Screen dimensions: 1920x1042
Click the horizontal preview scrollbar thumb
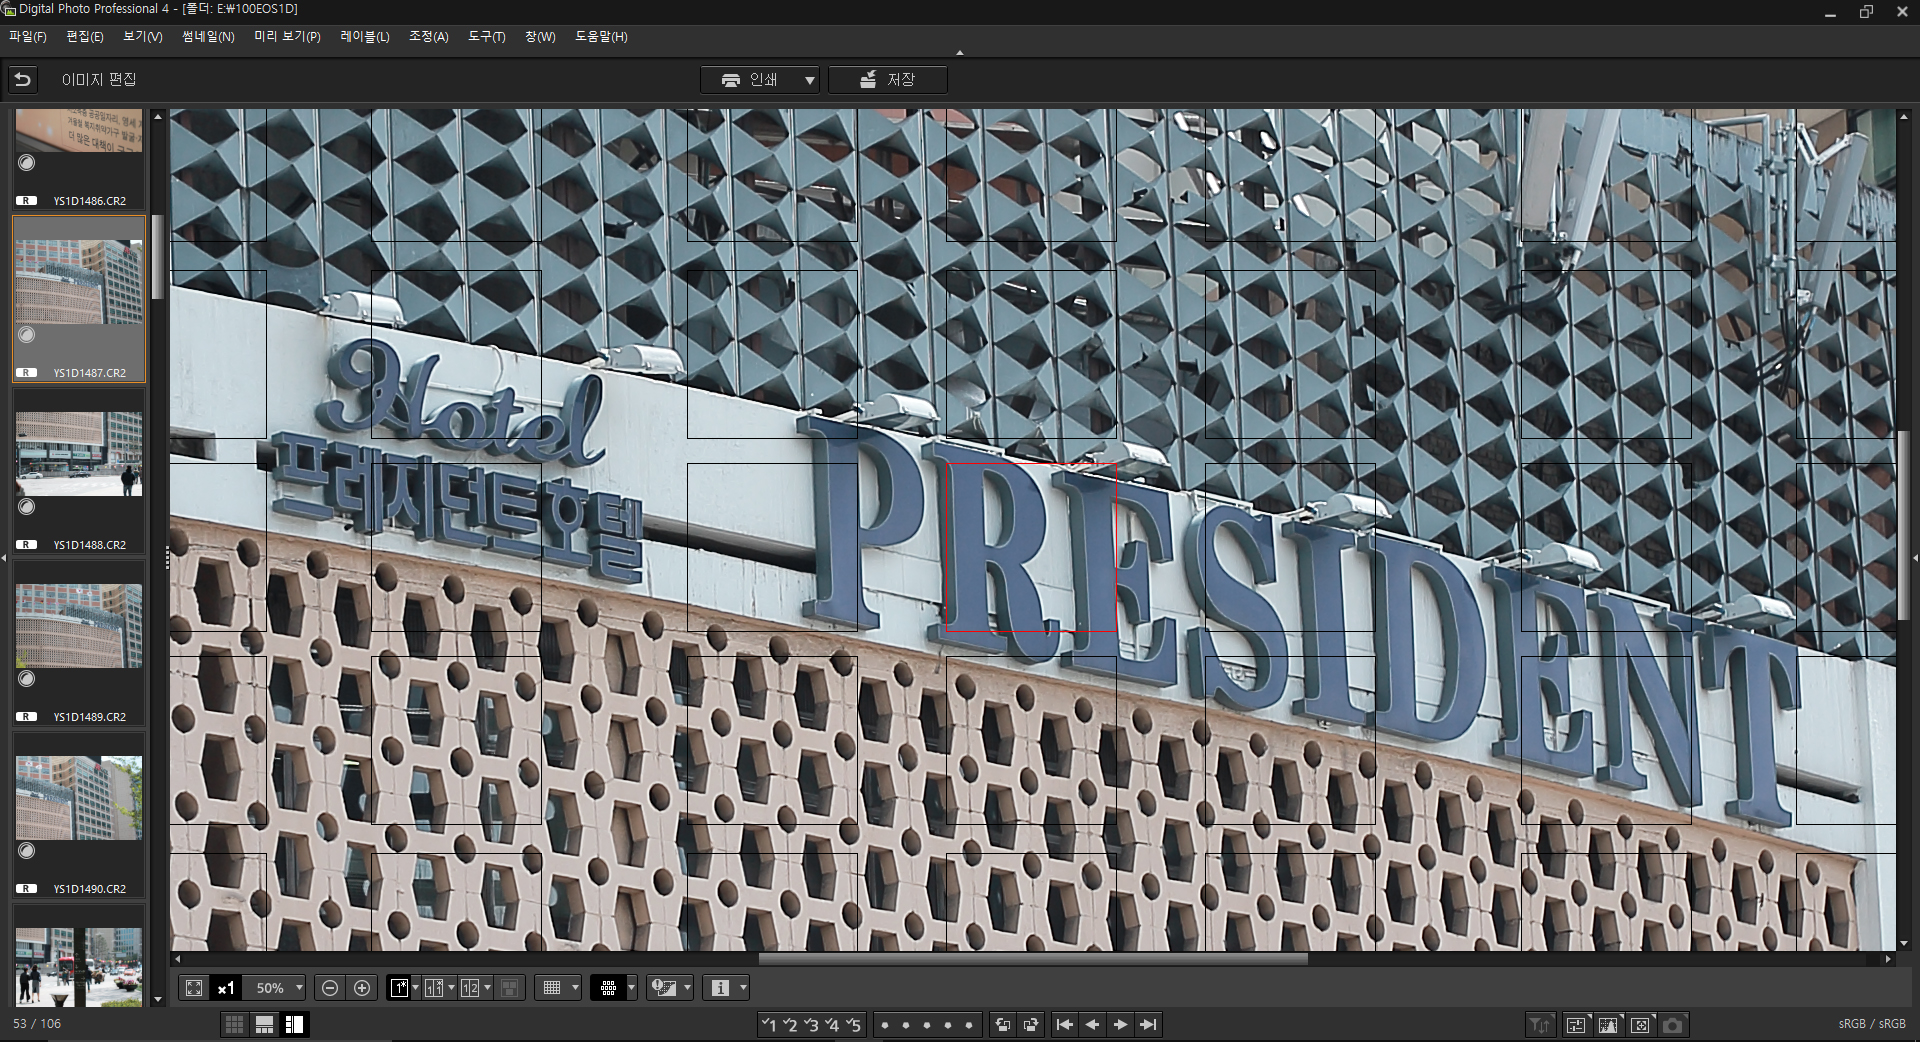point(1033,959)
